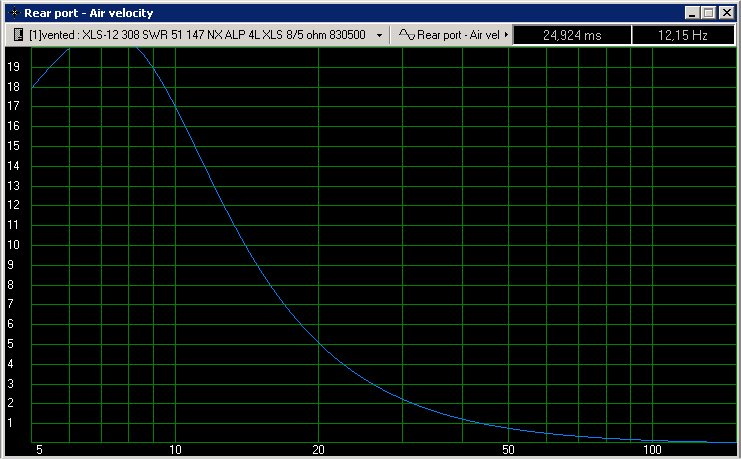Click the Y-axis label 12
The image size is (741, 459).
click(13, 205)
